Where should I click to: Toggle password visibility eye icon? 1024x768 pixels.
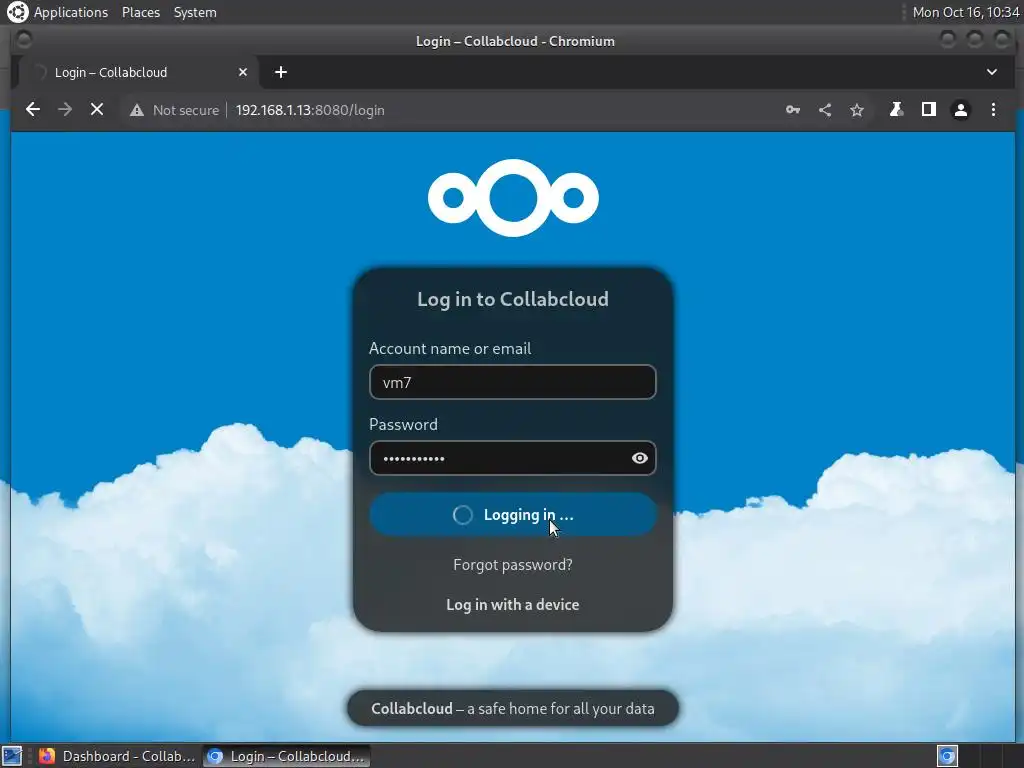pyautogui.click(x=639, y=458)
